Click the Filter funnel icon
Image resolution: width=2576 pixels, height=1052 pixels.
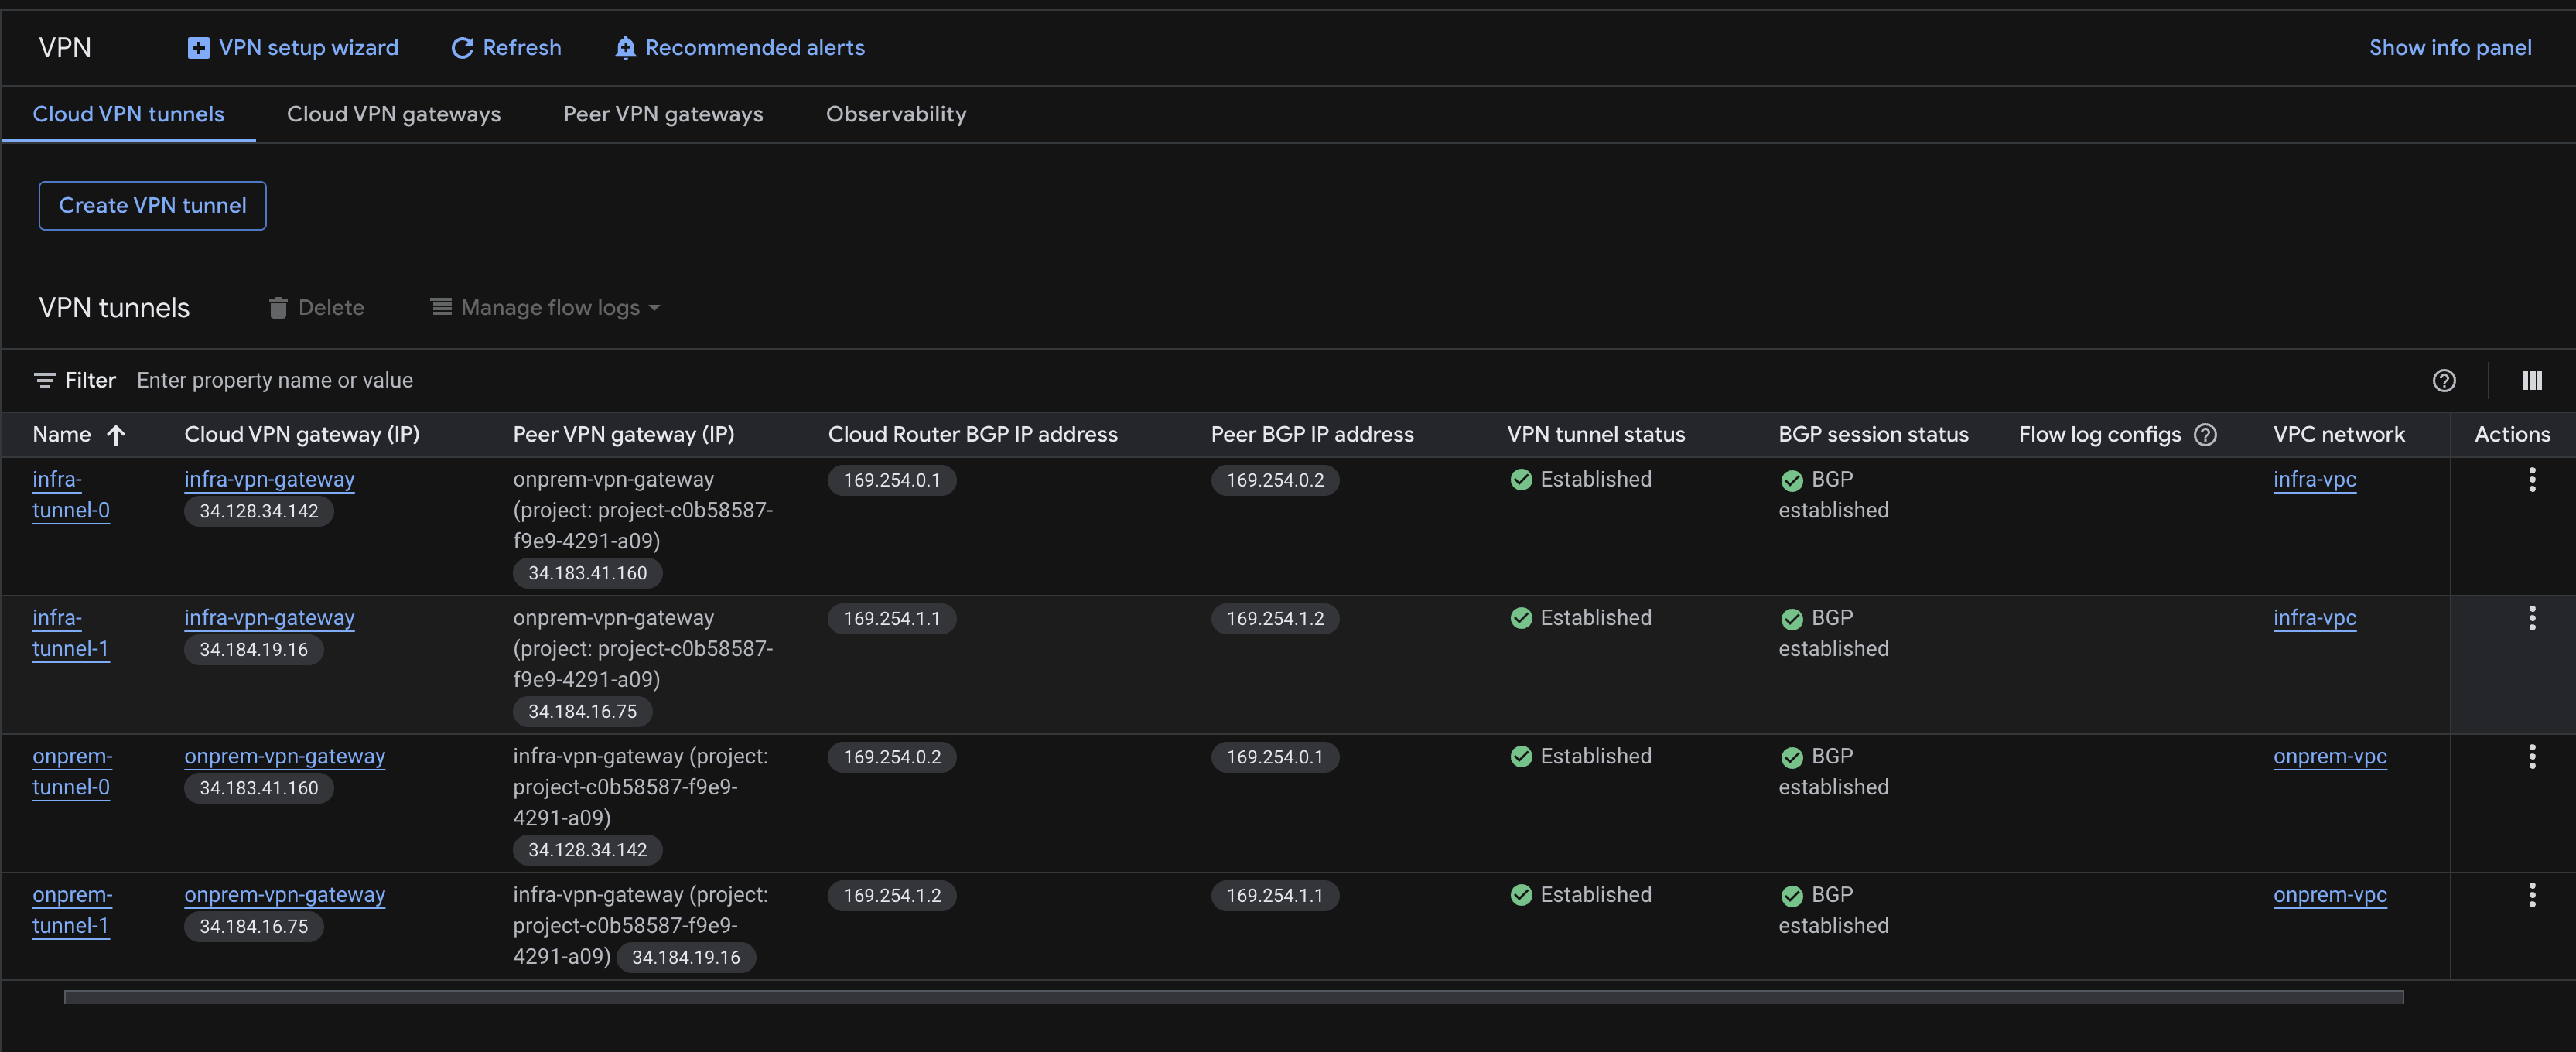(x=45, y=380)
